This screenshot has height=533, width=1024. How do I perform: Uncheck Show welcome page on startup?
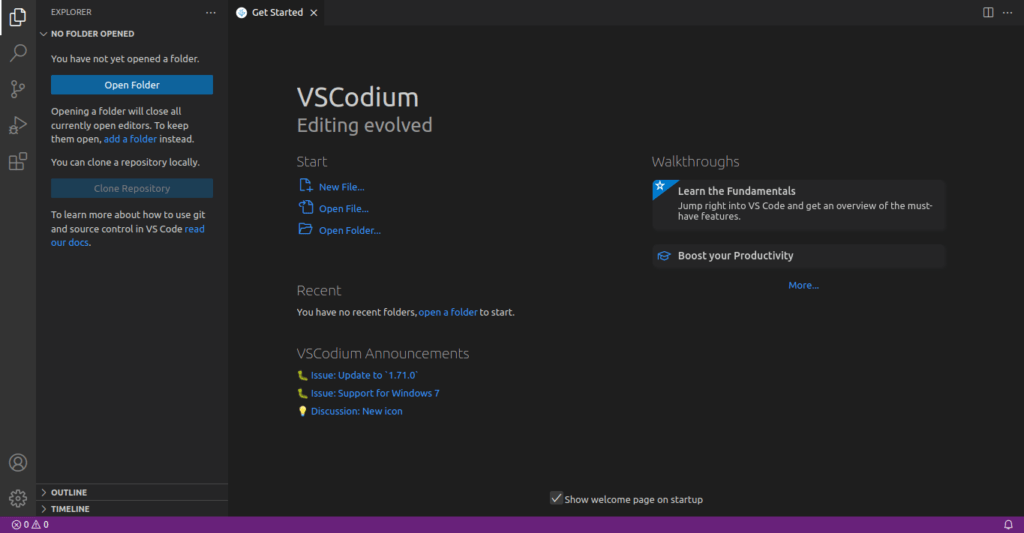[556, 498]
